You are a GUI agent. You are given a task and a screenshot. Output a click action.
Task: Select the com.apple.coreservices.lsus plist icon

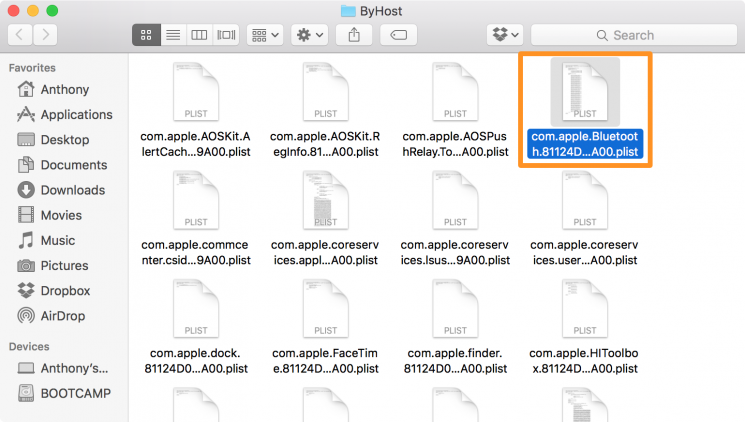coord(455,200)
